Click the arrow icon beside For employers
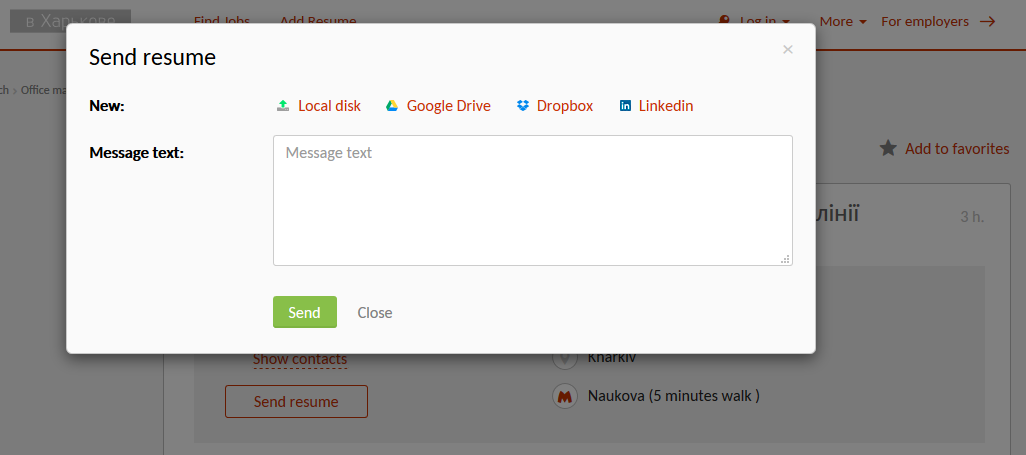1026x455 pixels. point(988,21)
